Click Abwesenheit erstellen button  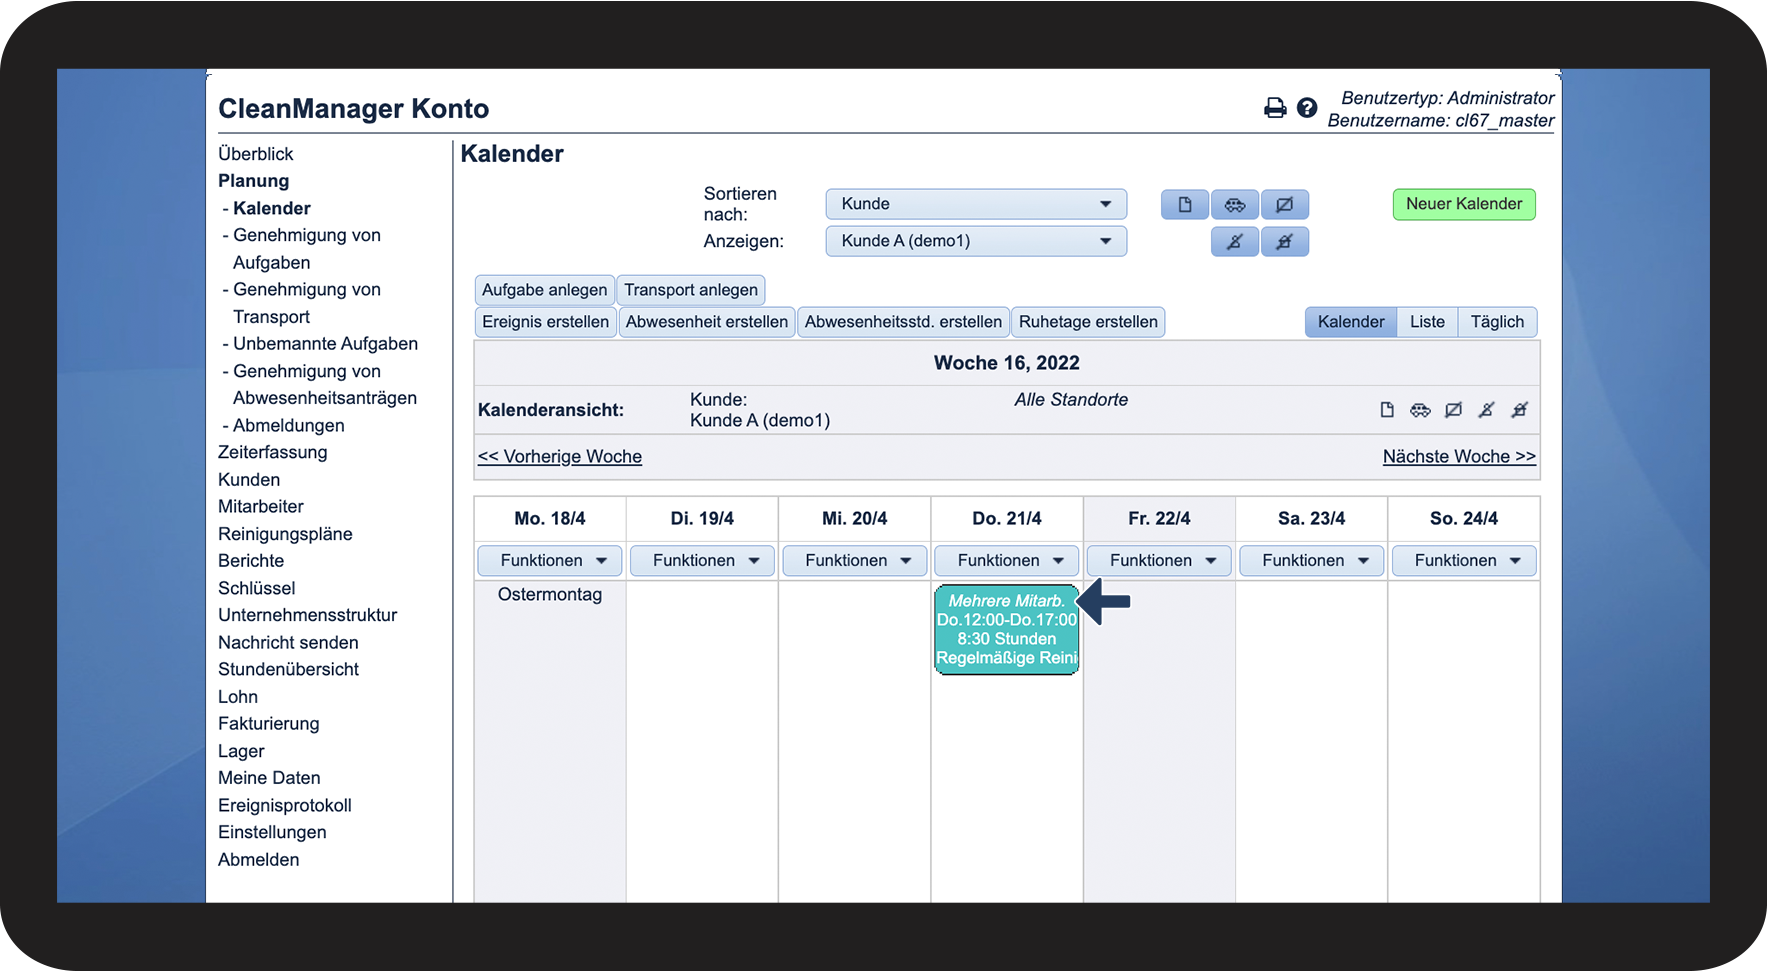[707, 322]
